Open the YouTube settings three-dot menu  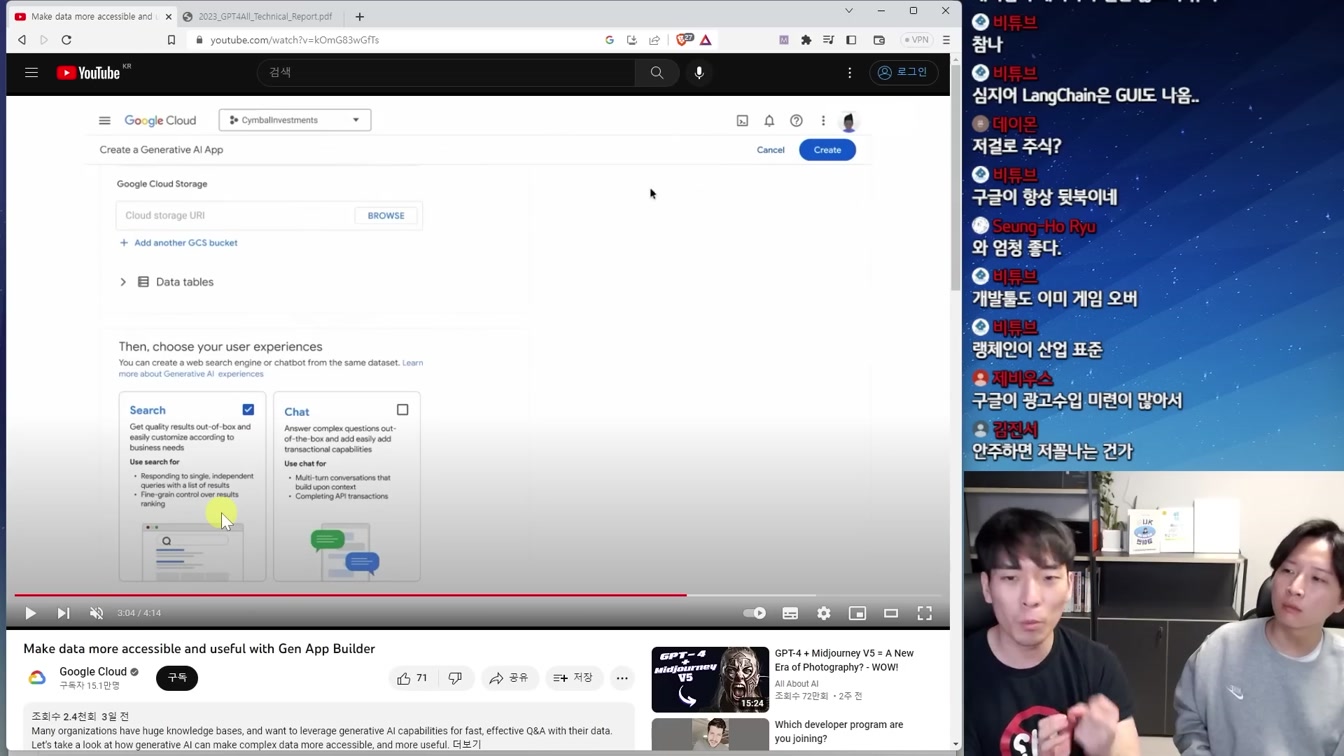pyautogui.click(x=850, y=72)
